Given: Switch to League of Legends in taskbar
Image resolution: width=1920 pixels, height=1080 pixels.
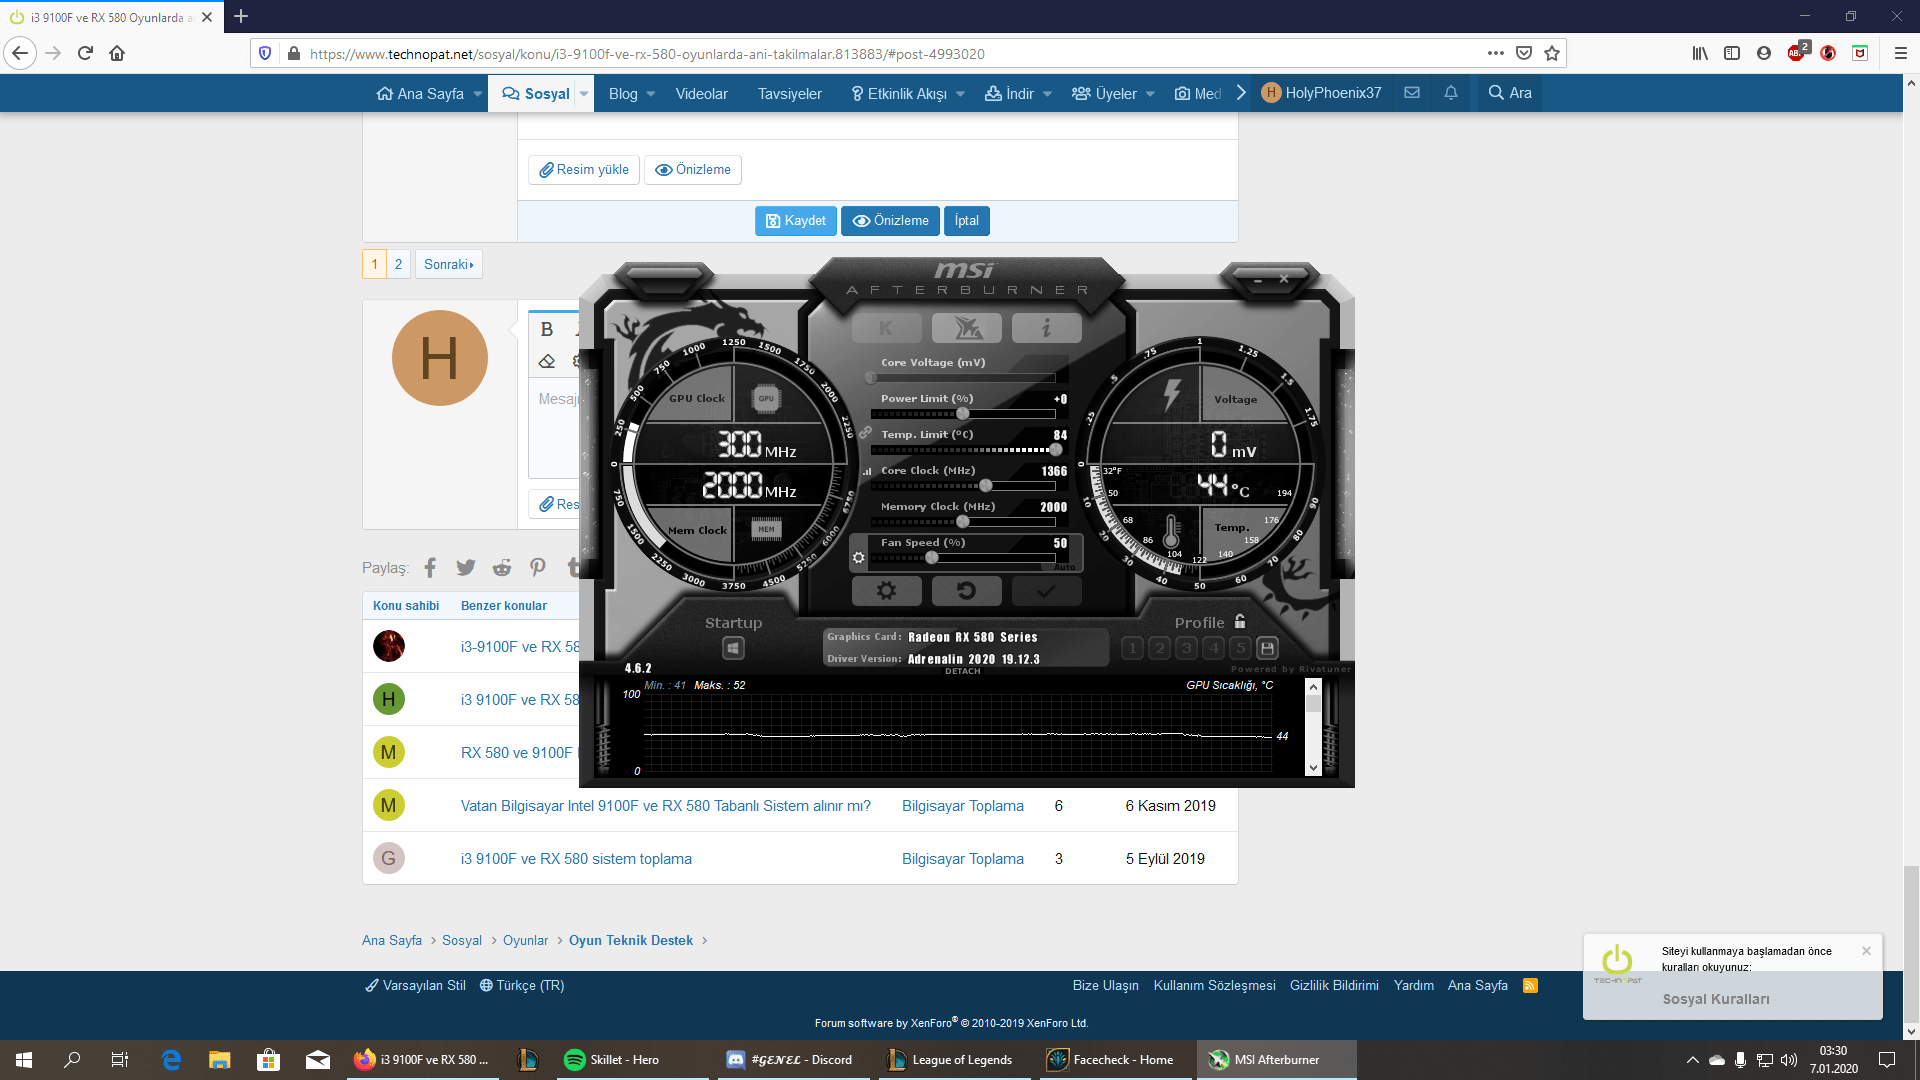Looking at the screenshot, I should (949, 1060).
